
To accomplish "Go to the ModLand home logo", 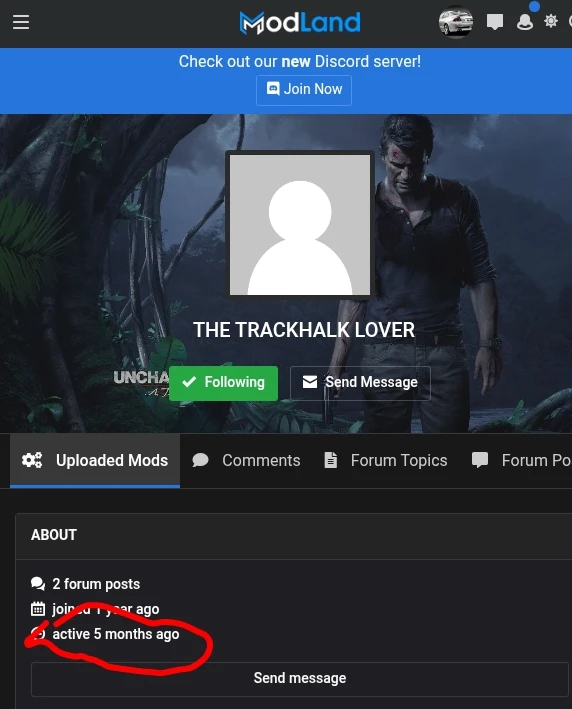I will coord(300,23).
